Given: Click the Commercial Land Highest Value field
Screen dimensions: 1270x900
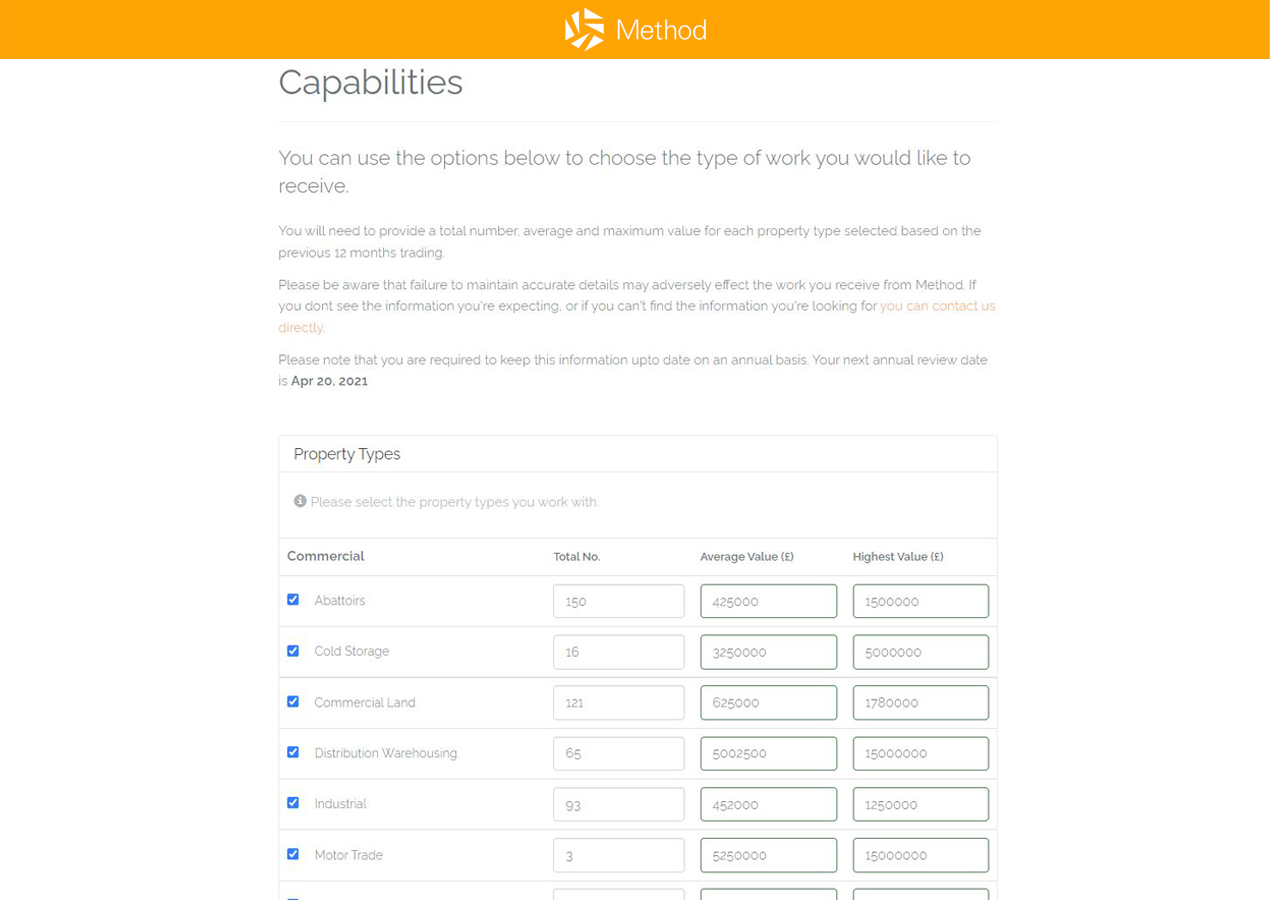Looking at the screenshot, I should [x=921, y=703].
